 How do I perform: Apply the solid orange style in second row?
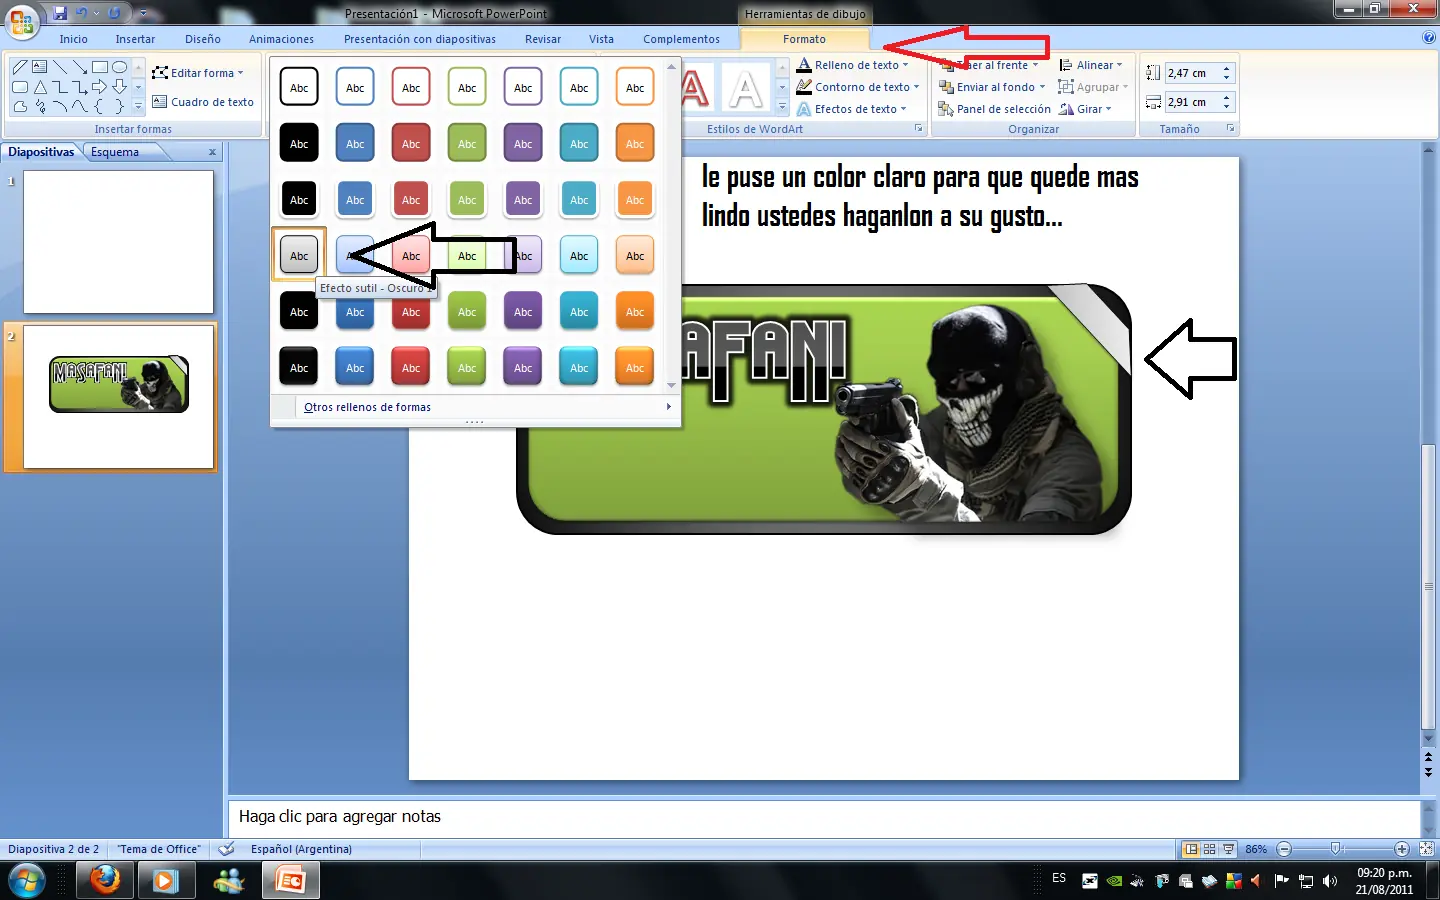click(x=635, y=143)
